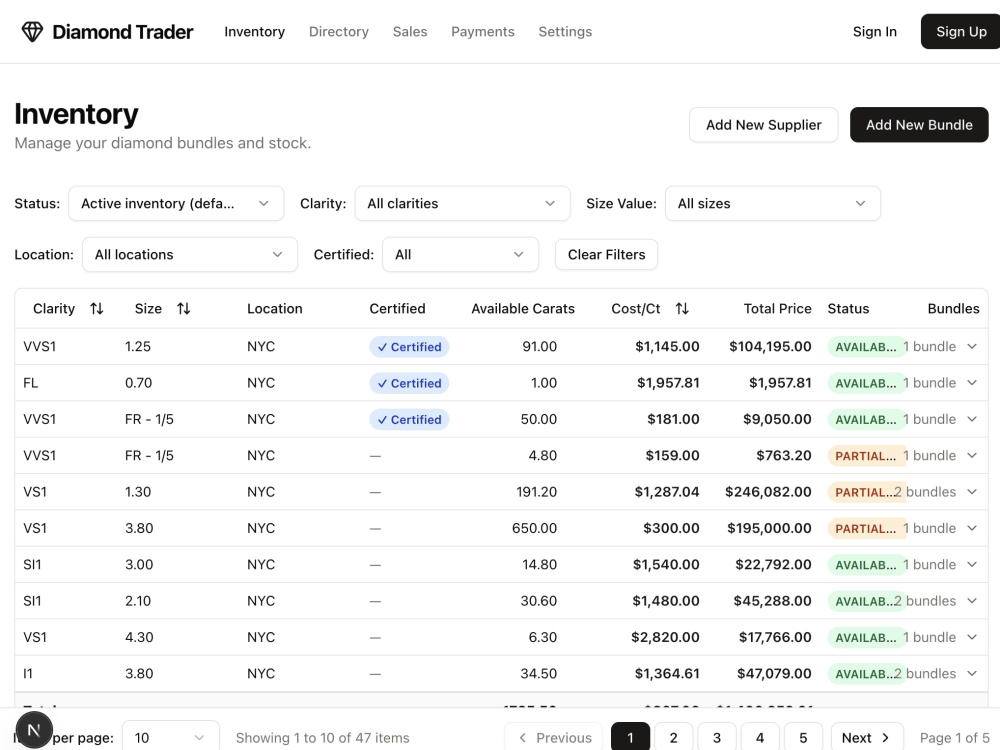The width and height of the screenshot is (1000, 750).
Task: Go to the Next page
Action: tap(867, 738)
